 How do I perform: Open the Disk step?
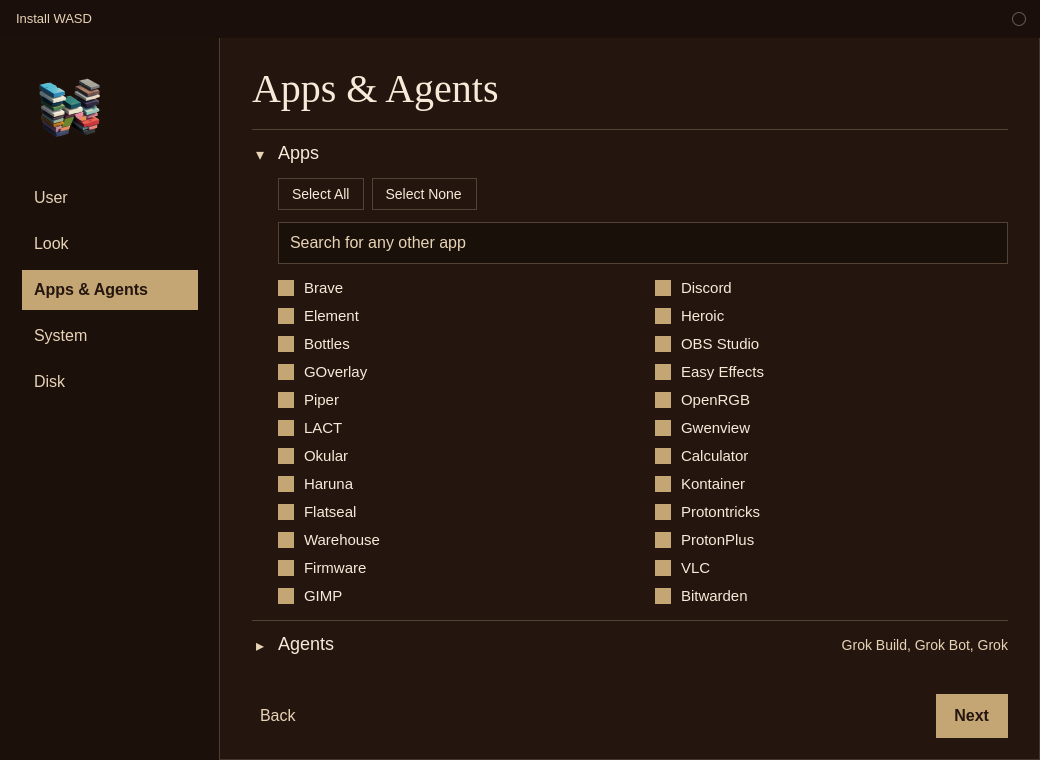(x=109, y=381)
